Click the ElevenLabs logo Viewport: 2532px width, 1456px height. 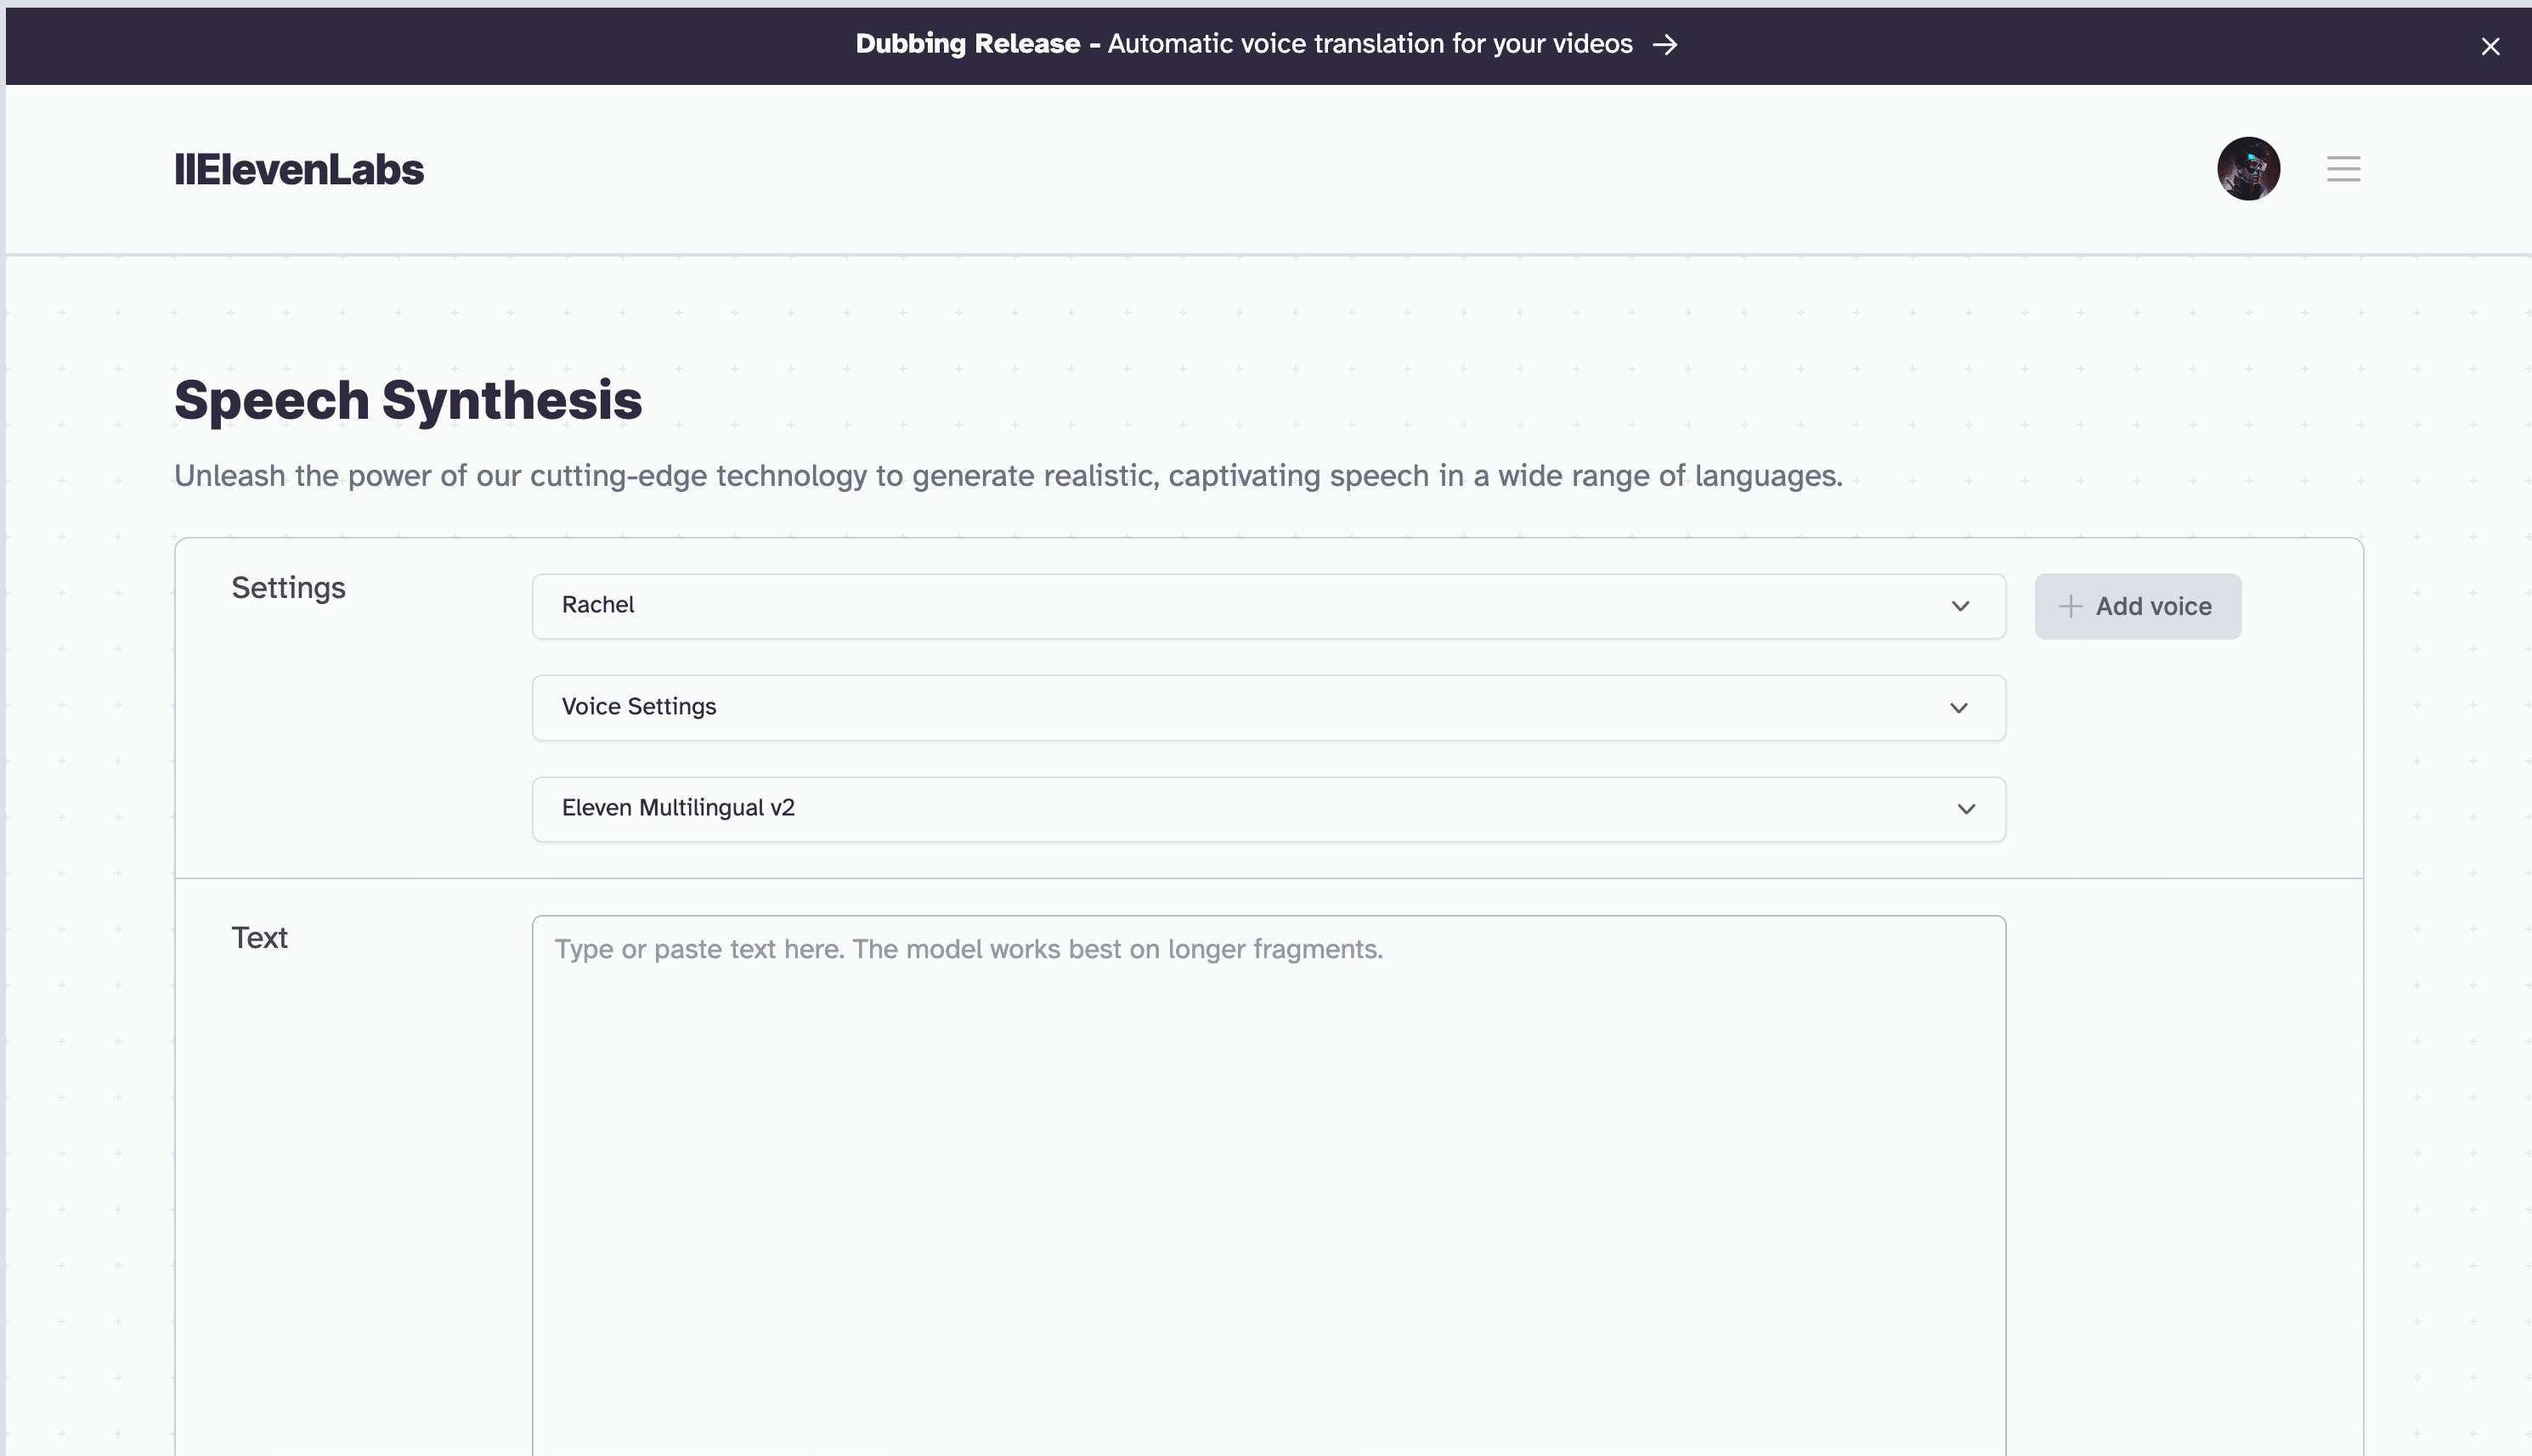click(299, 169)
